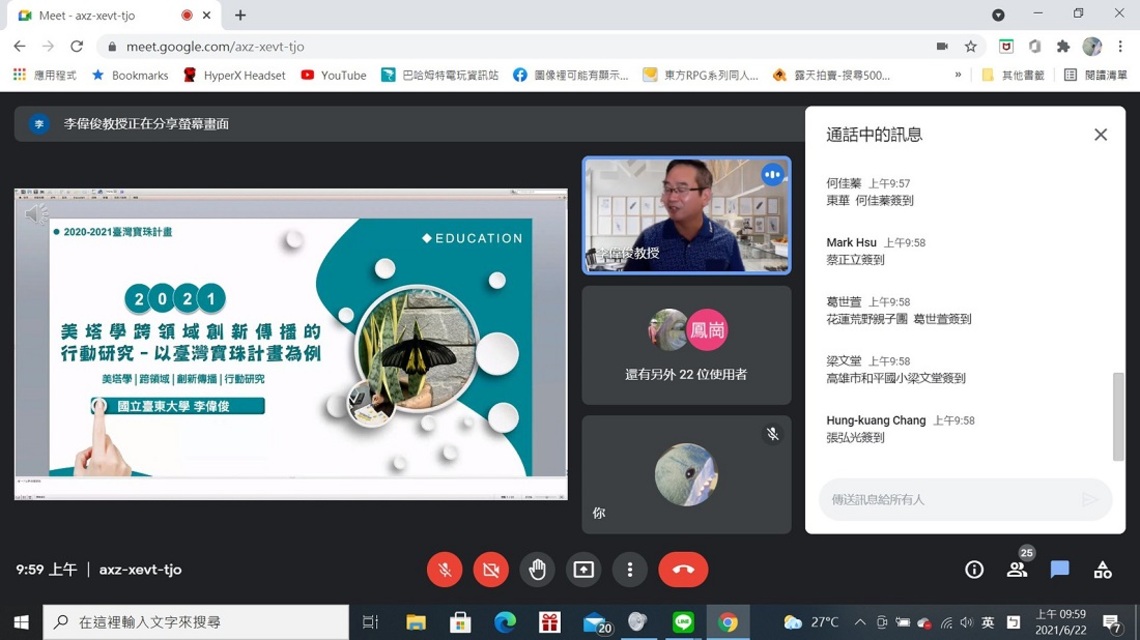Expand hidden bookmarks chevron
This screenshot has width=1140, height=640.
[x=958, y=75]
